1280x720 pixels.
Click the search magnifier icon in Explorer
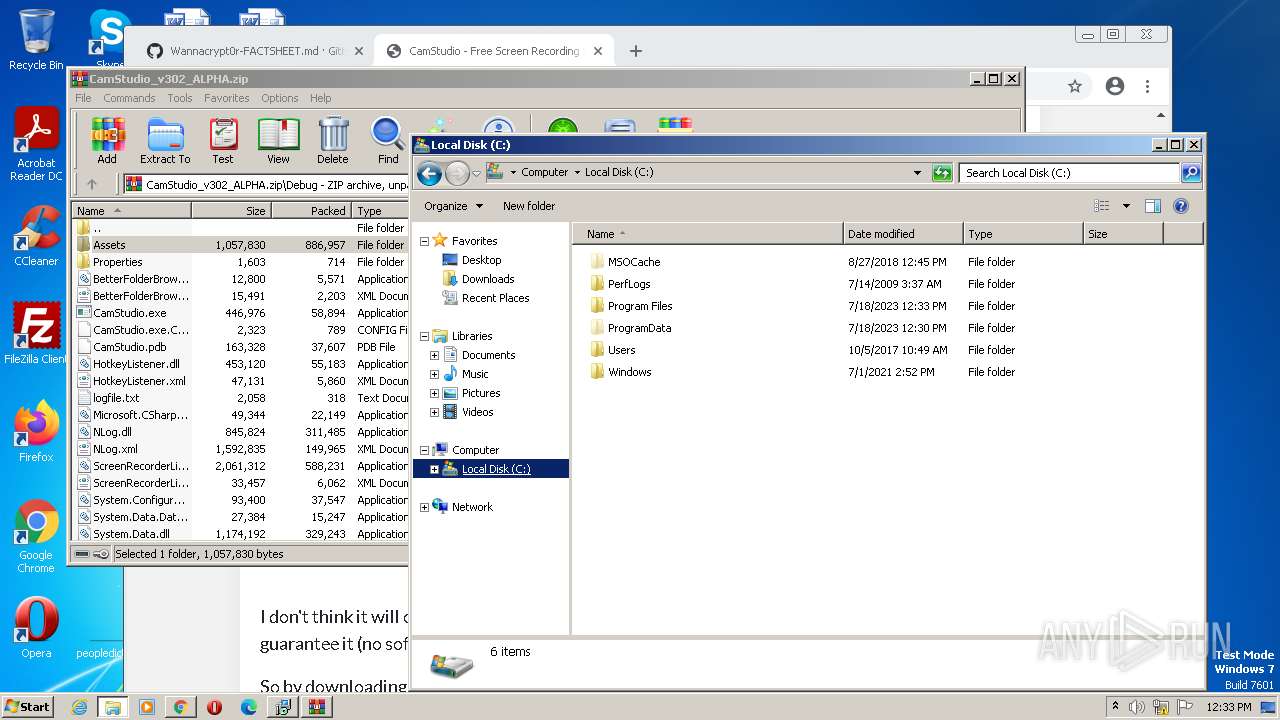click(x=1190, y=173)
